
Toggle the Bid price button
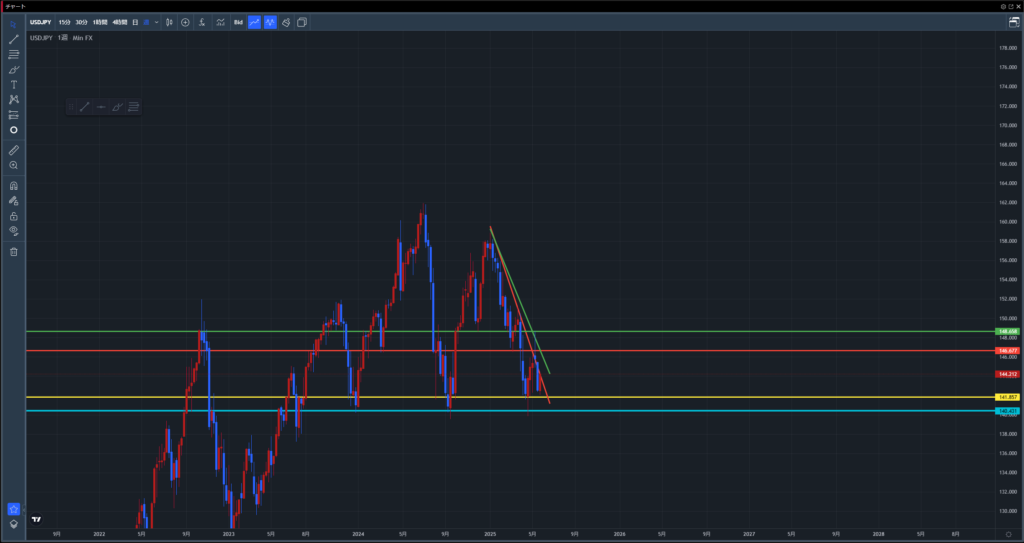(238, 22)
